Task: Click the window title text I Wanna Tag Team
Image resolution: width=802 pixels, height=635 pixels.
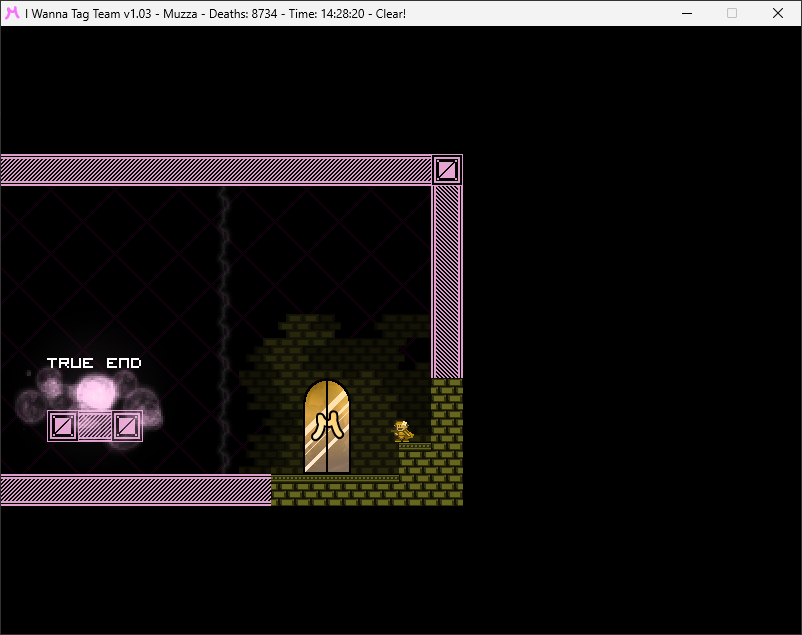Action: pyautogui.click(x=73, y=14)
